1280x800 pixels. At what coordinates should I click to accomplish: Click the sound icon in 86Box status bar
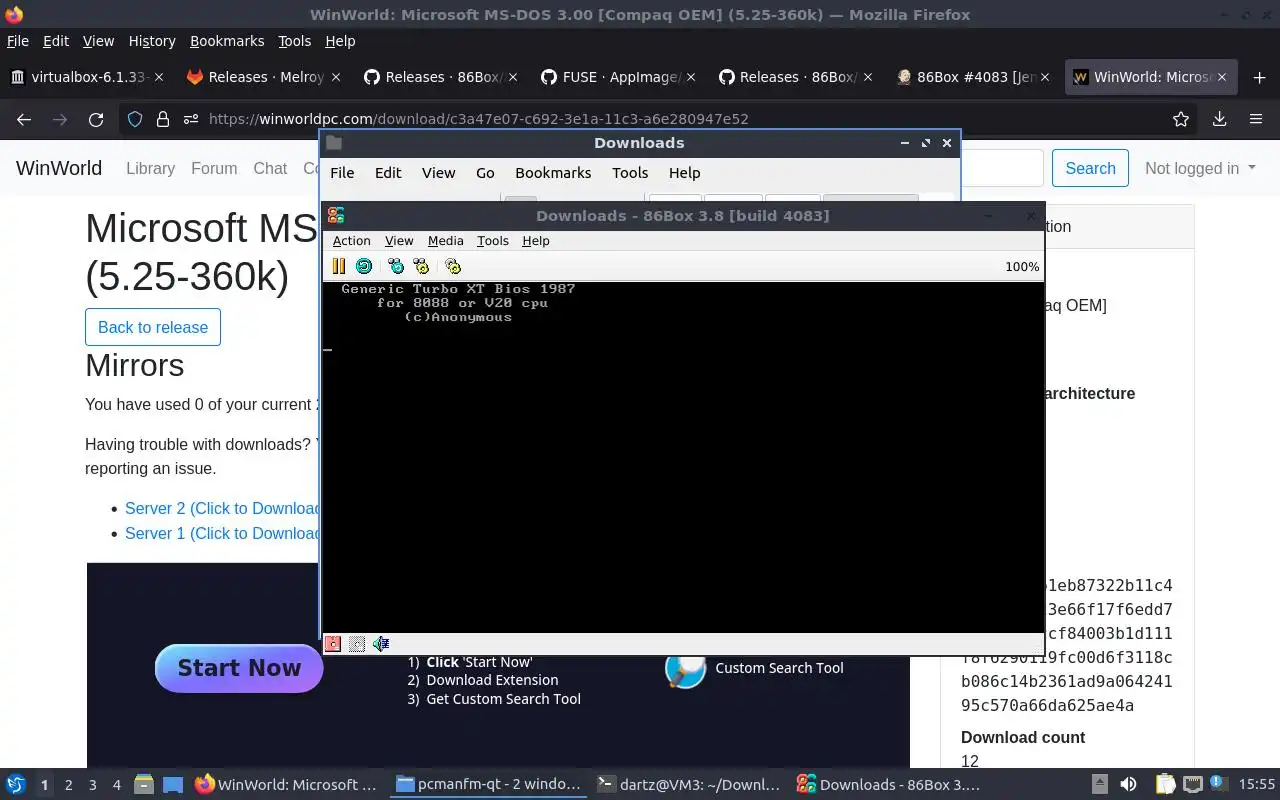(381, 644)
